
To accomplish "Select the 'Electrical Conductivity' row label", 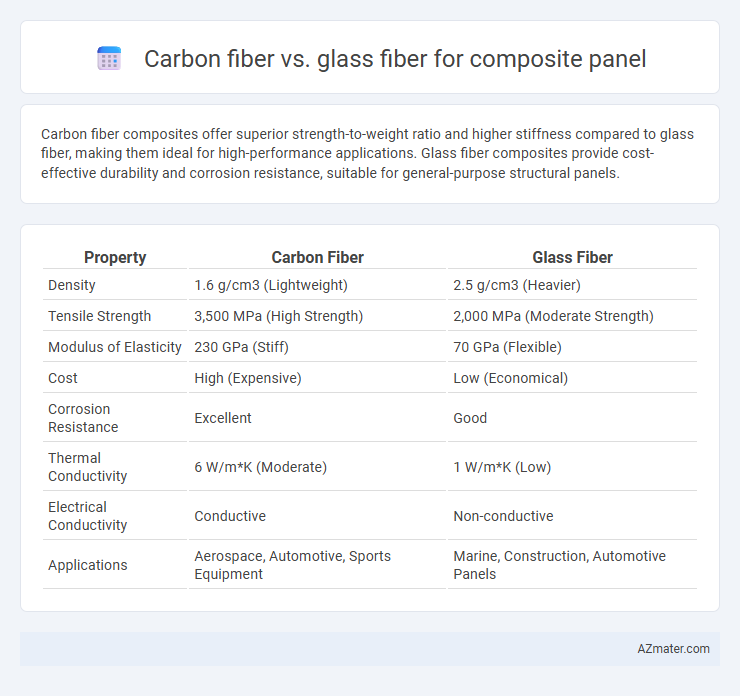I will (x=87, y=516).
